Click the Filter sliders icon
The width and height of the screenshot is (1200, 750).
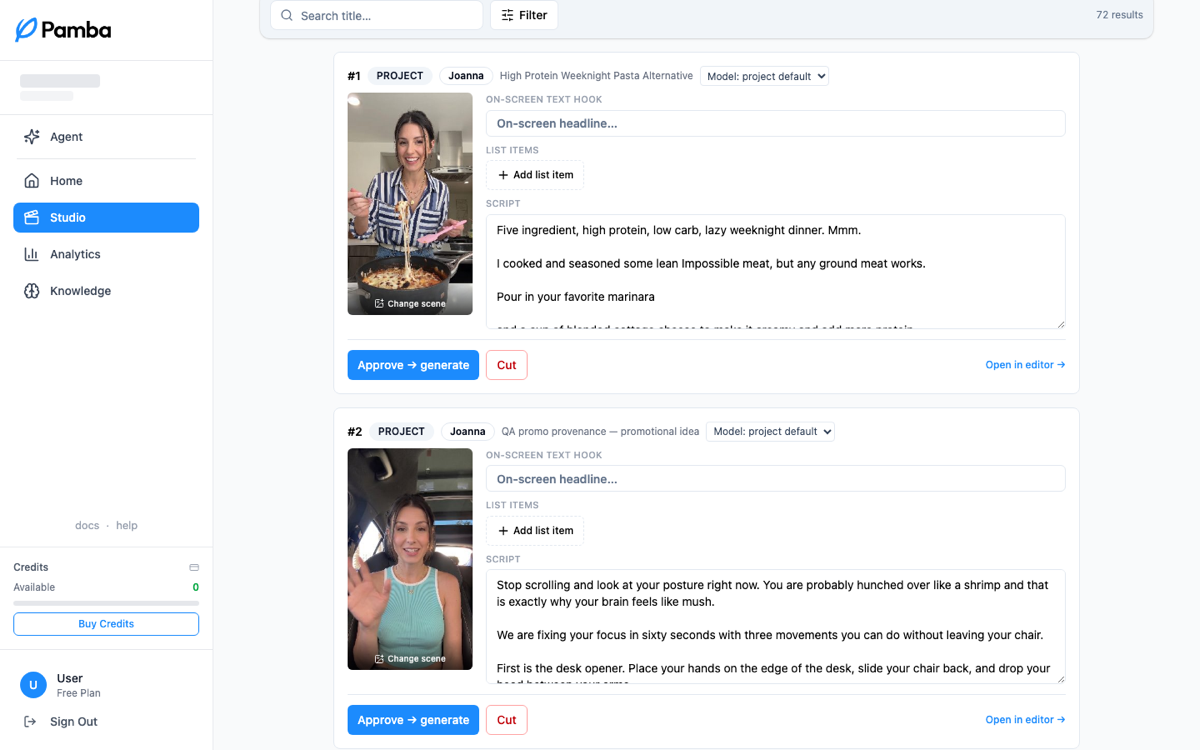click(508, 15)
